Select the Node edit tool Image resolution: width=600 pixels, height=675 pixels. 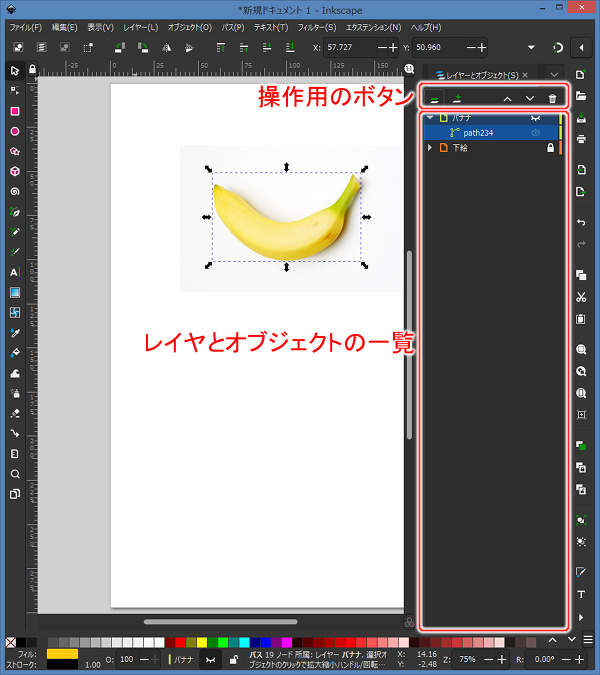(x=15, y=91)
